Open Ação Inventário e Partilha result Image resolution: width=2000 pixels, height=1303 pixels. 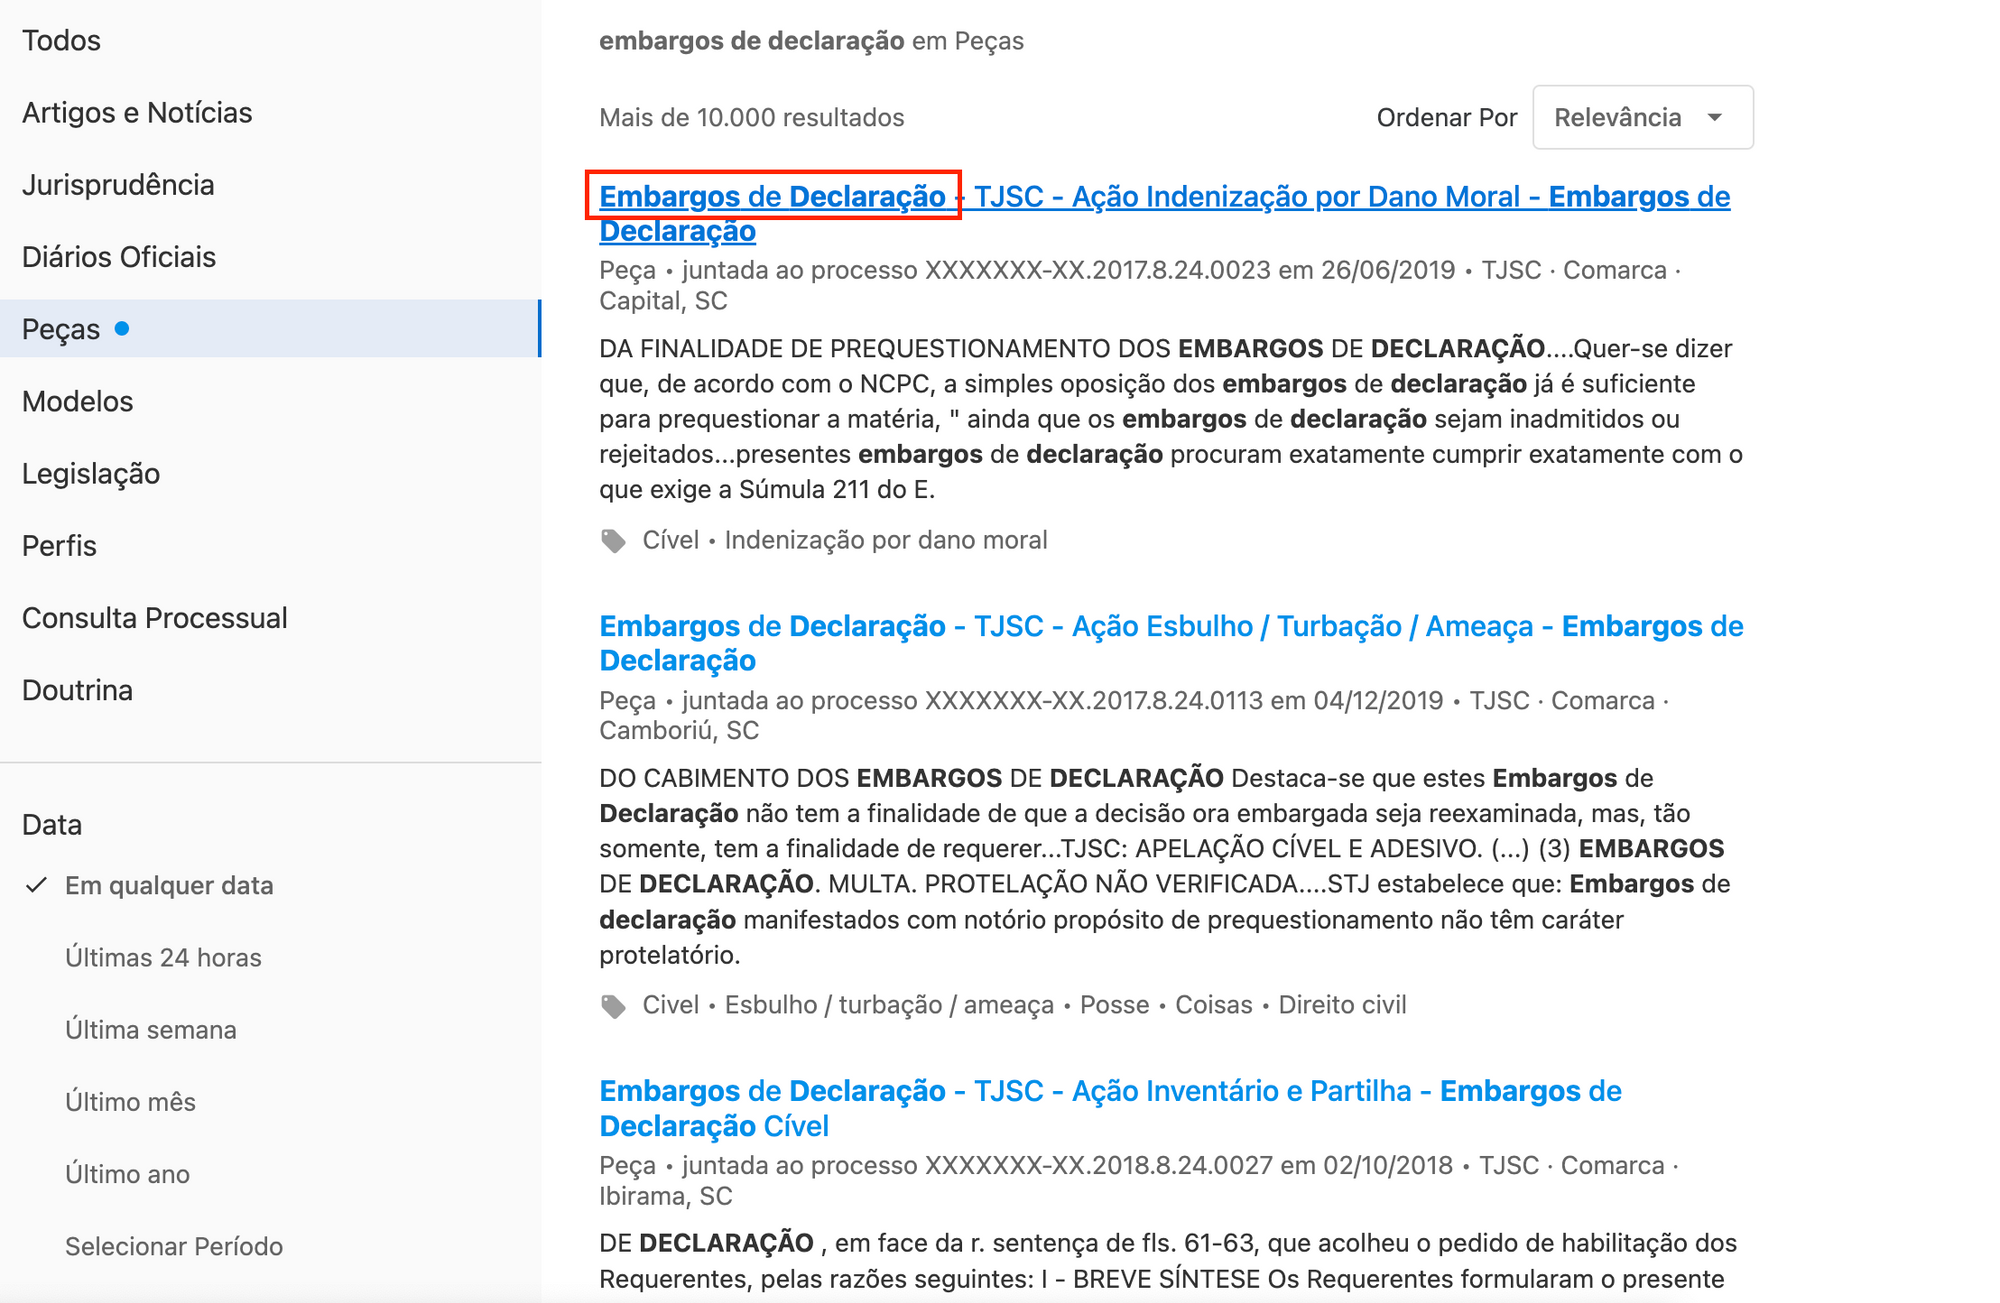tap(1240, 1091)
